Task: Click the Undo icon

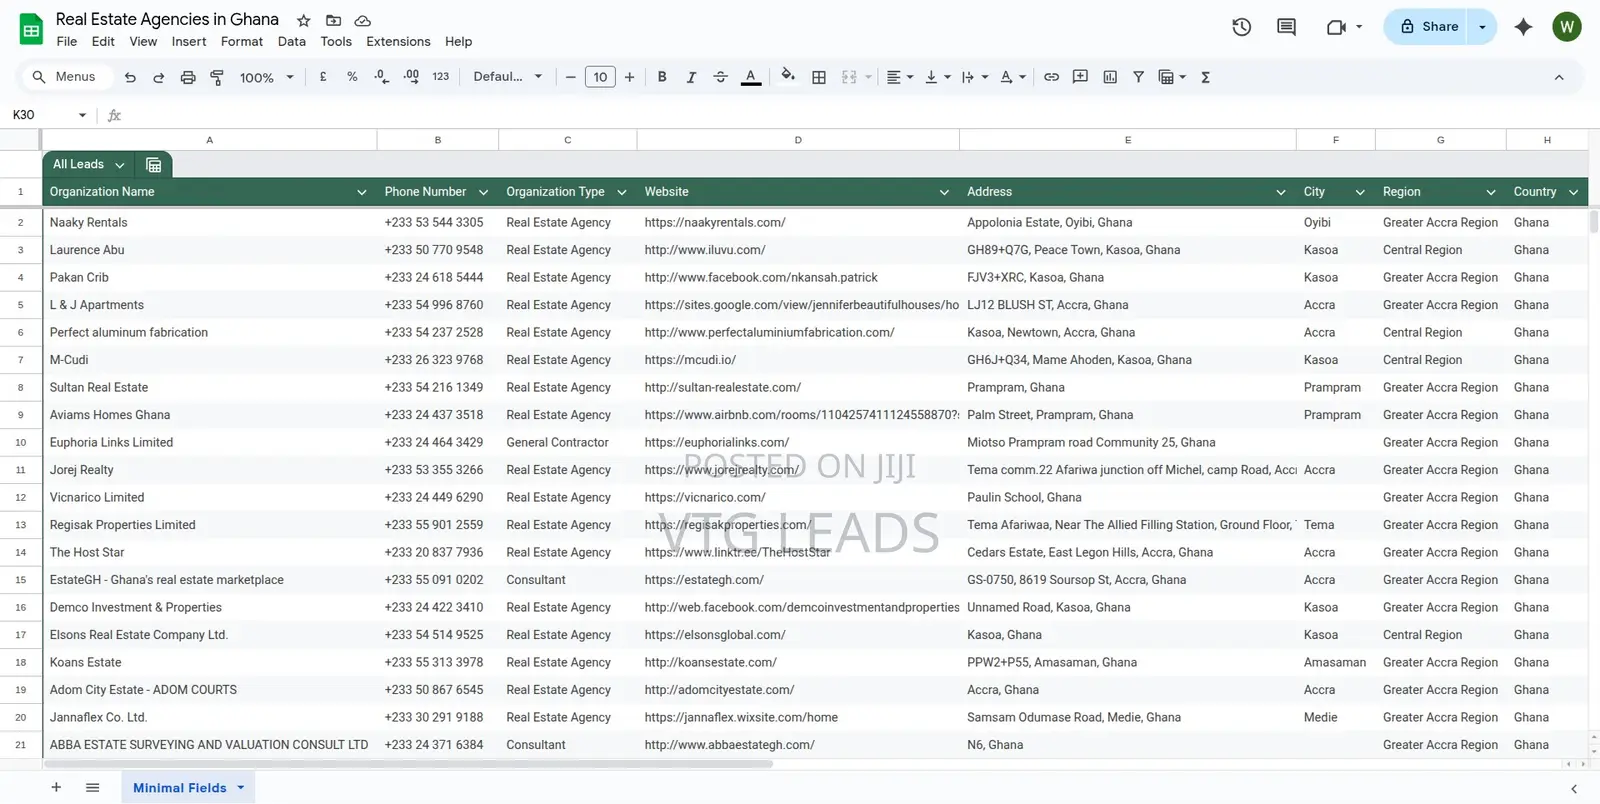Action: (x=130, y=77)
